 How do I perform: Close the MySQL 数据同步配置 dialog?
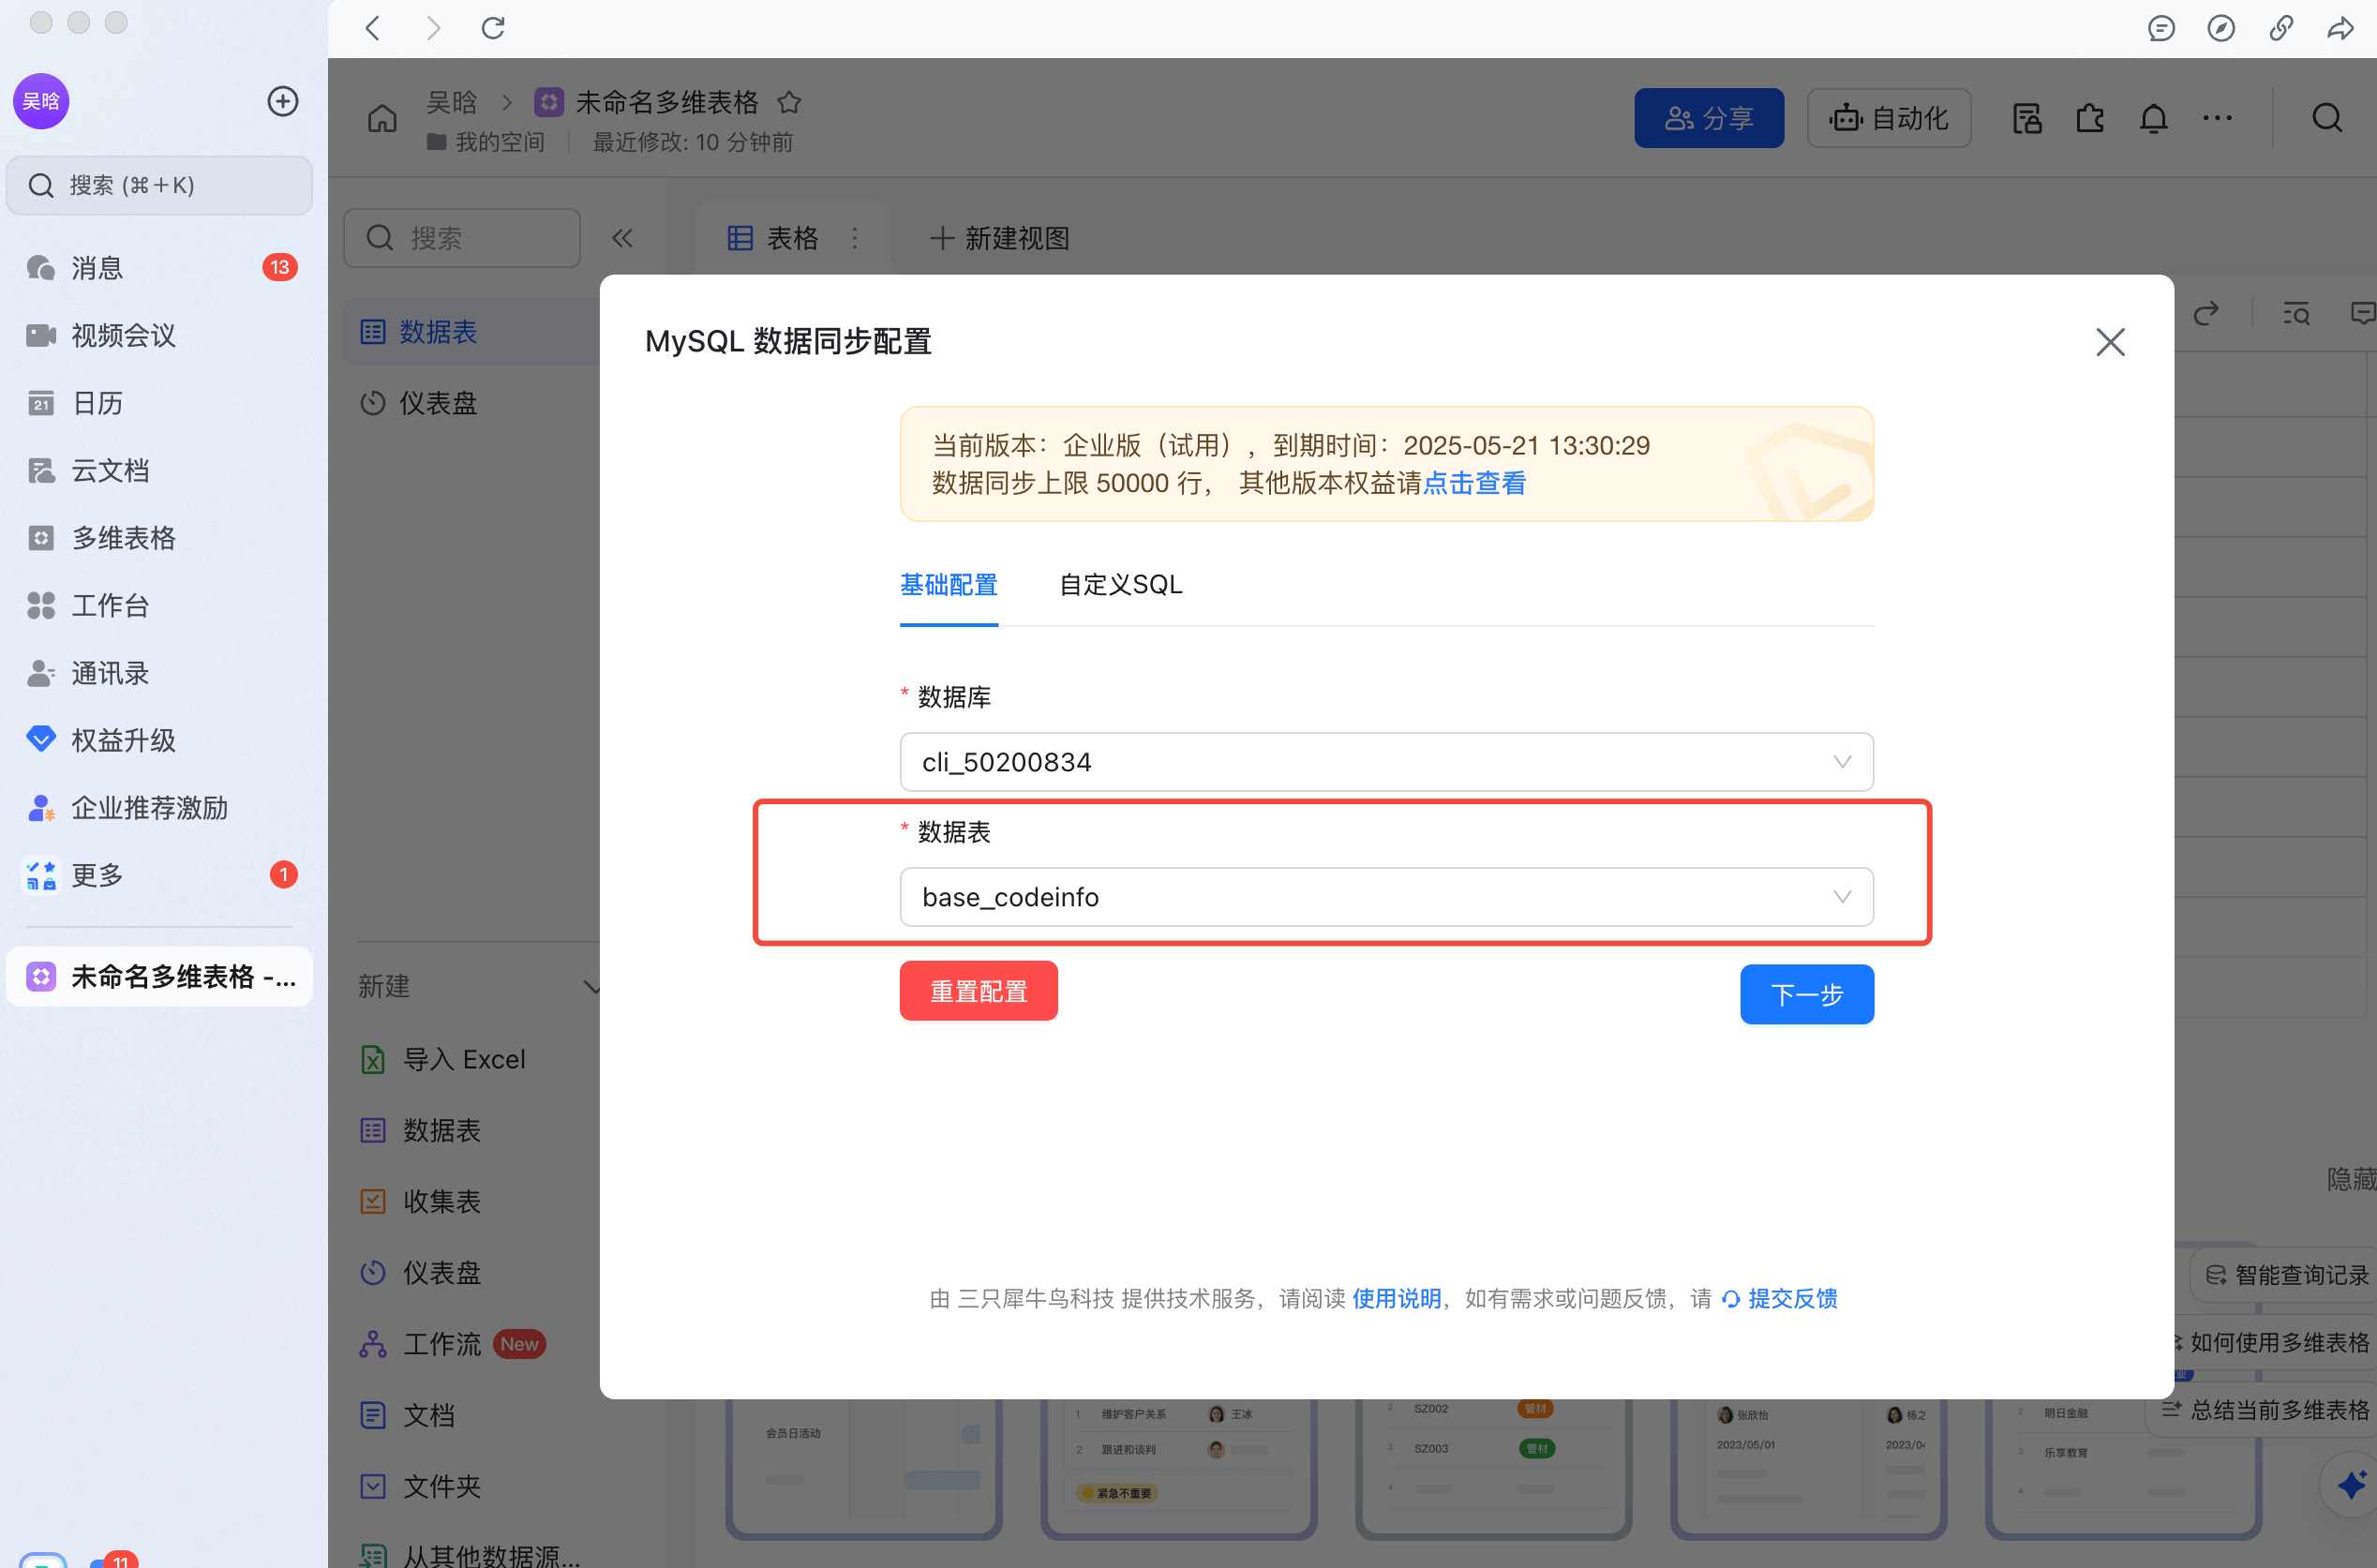click(x=2109, y=342)
